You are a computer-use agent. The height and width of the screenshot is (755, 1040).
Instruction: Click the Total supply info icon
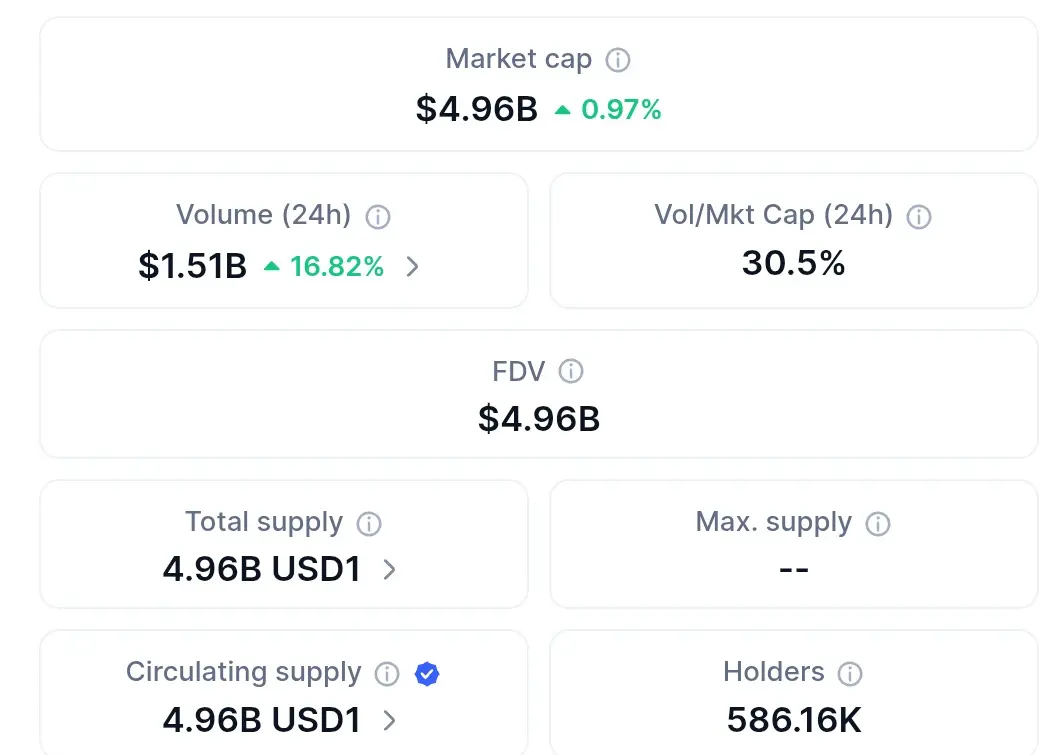point(369,523)
